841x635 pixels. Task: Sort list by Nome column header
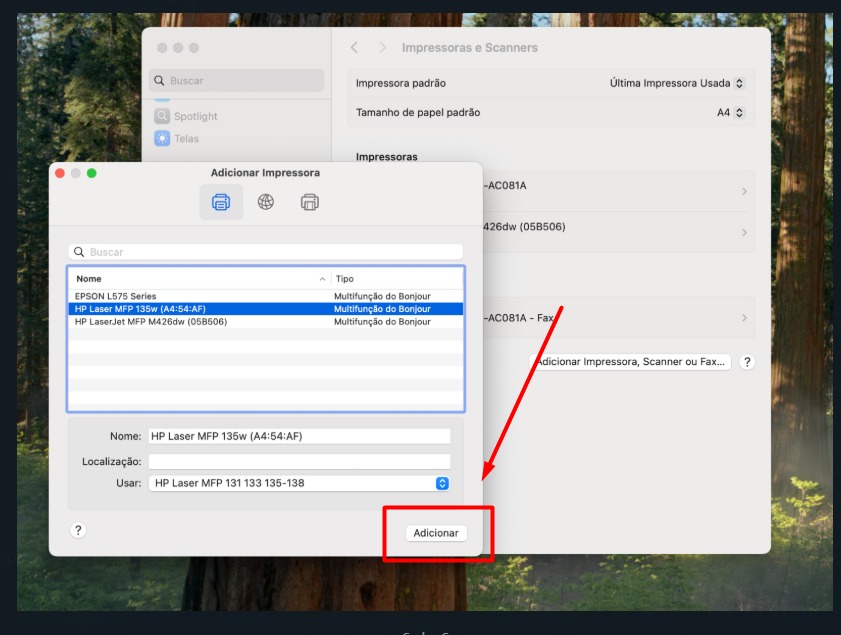198,279
